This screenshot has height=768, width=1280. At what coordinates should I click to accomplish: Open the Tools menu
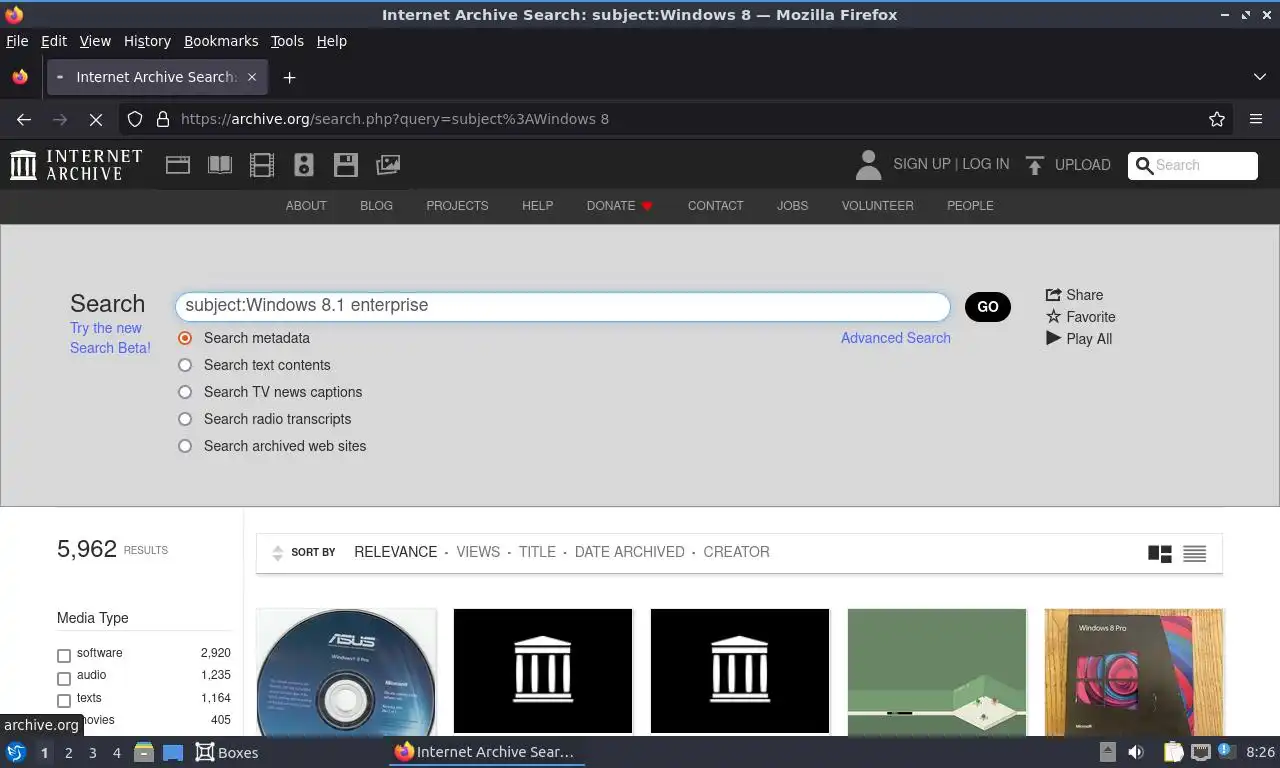[x=287, y=41]
